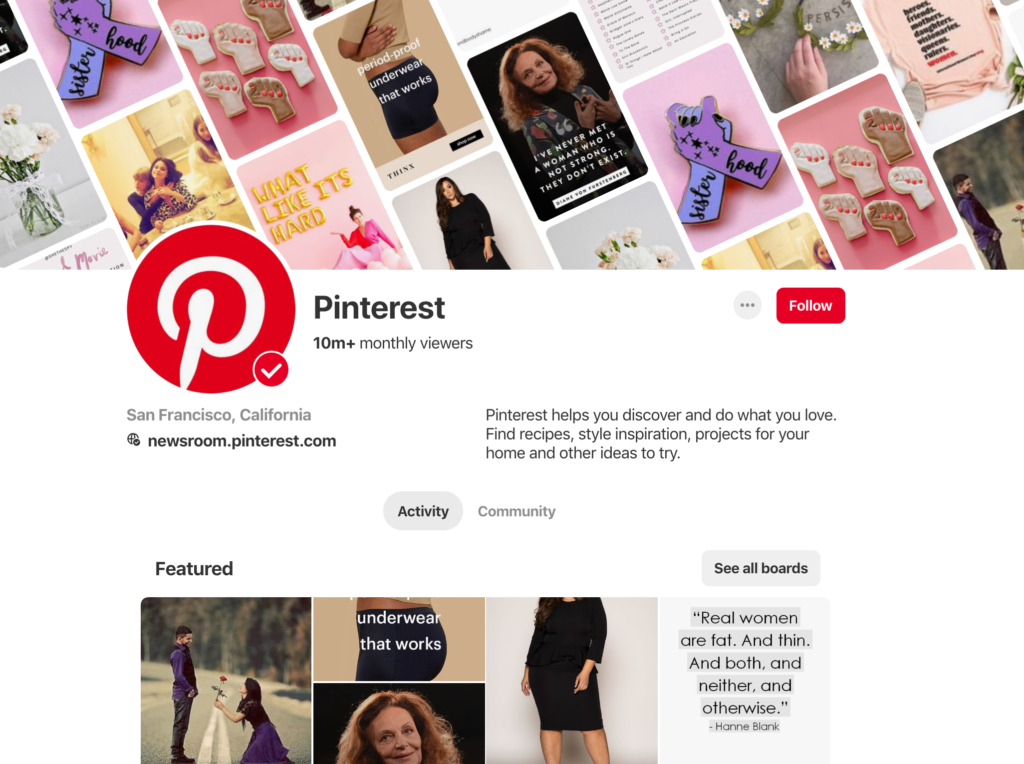Follow the Pinterest profile

point(810,306)
